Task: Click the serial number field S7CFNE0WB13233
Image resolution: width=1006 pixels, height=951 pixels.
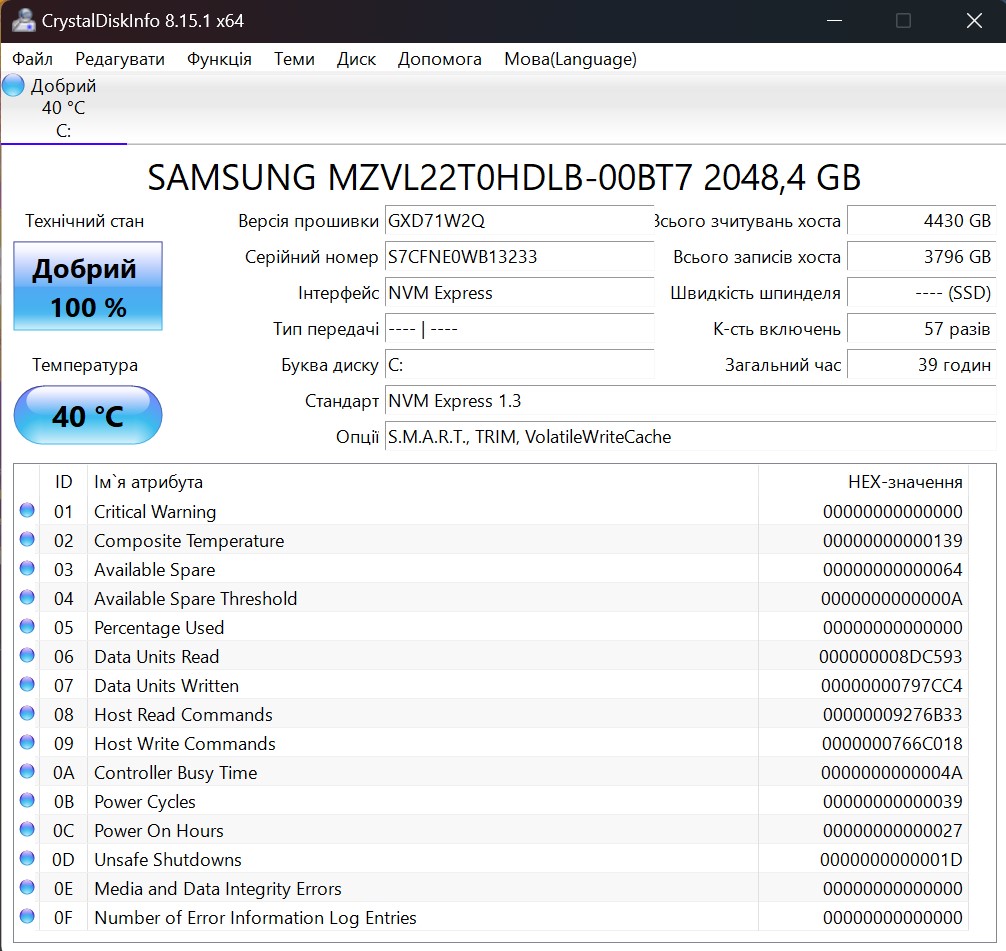Action: point(519,257)
